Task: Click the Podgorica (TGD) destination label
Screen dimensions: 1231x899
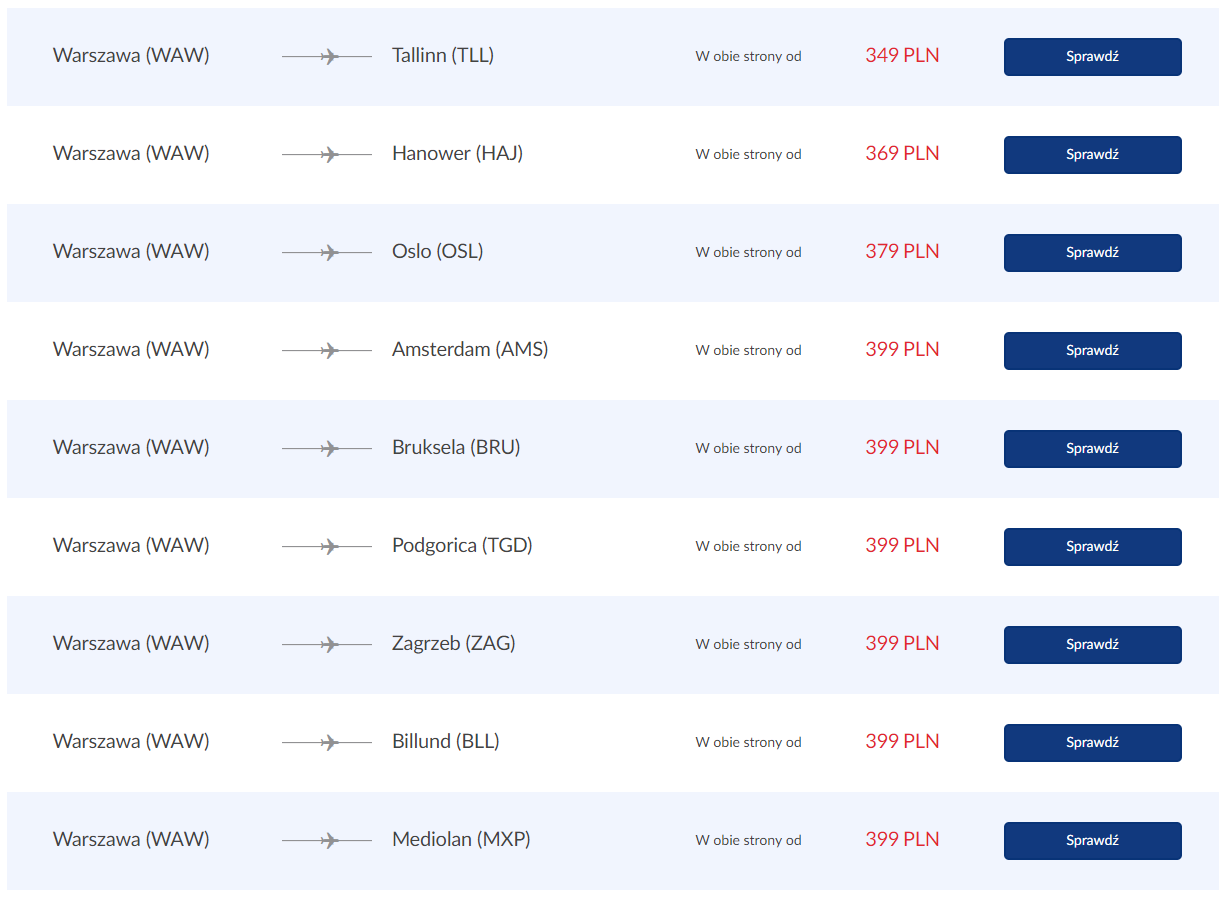Action: point(462,546)
